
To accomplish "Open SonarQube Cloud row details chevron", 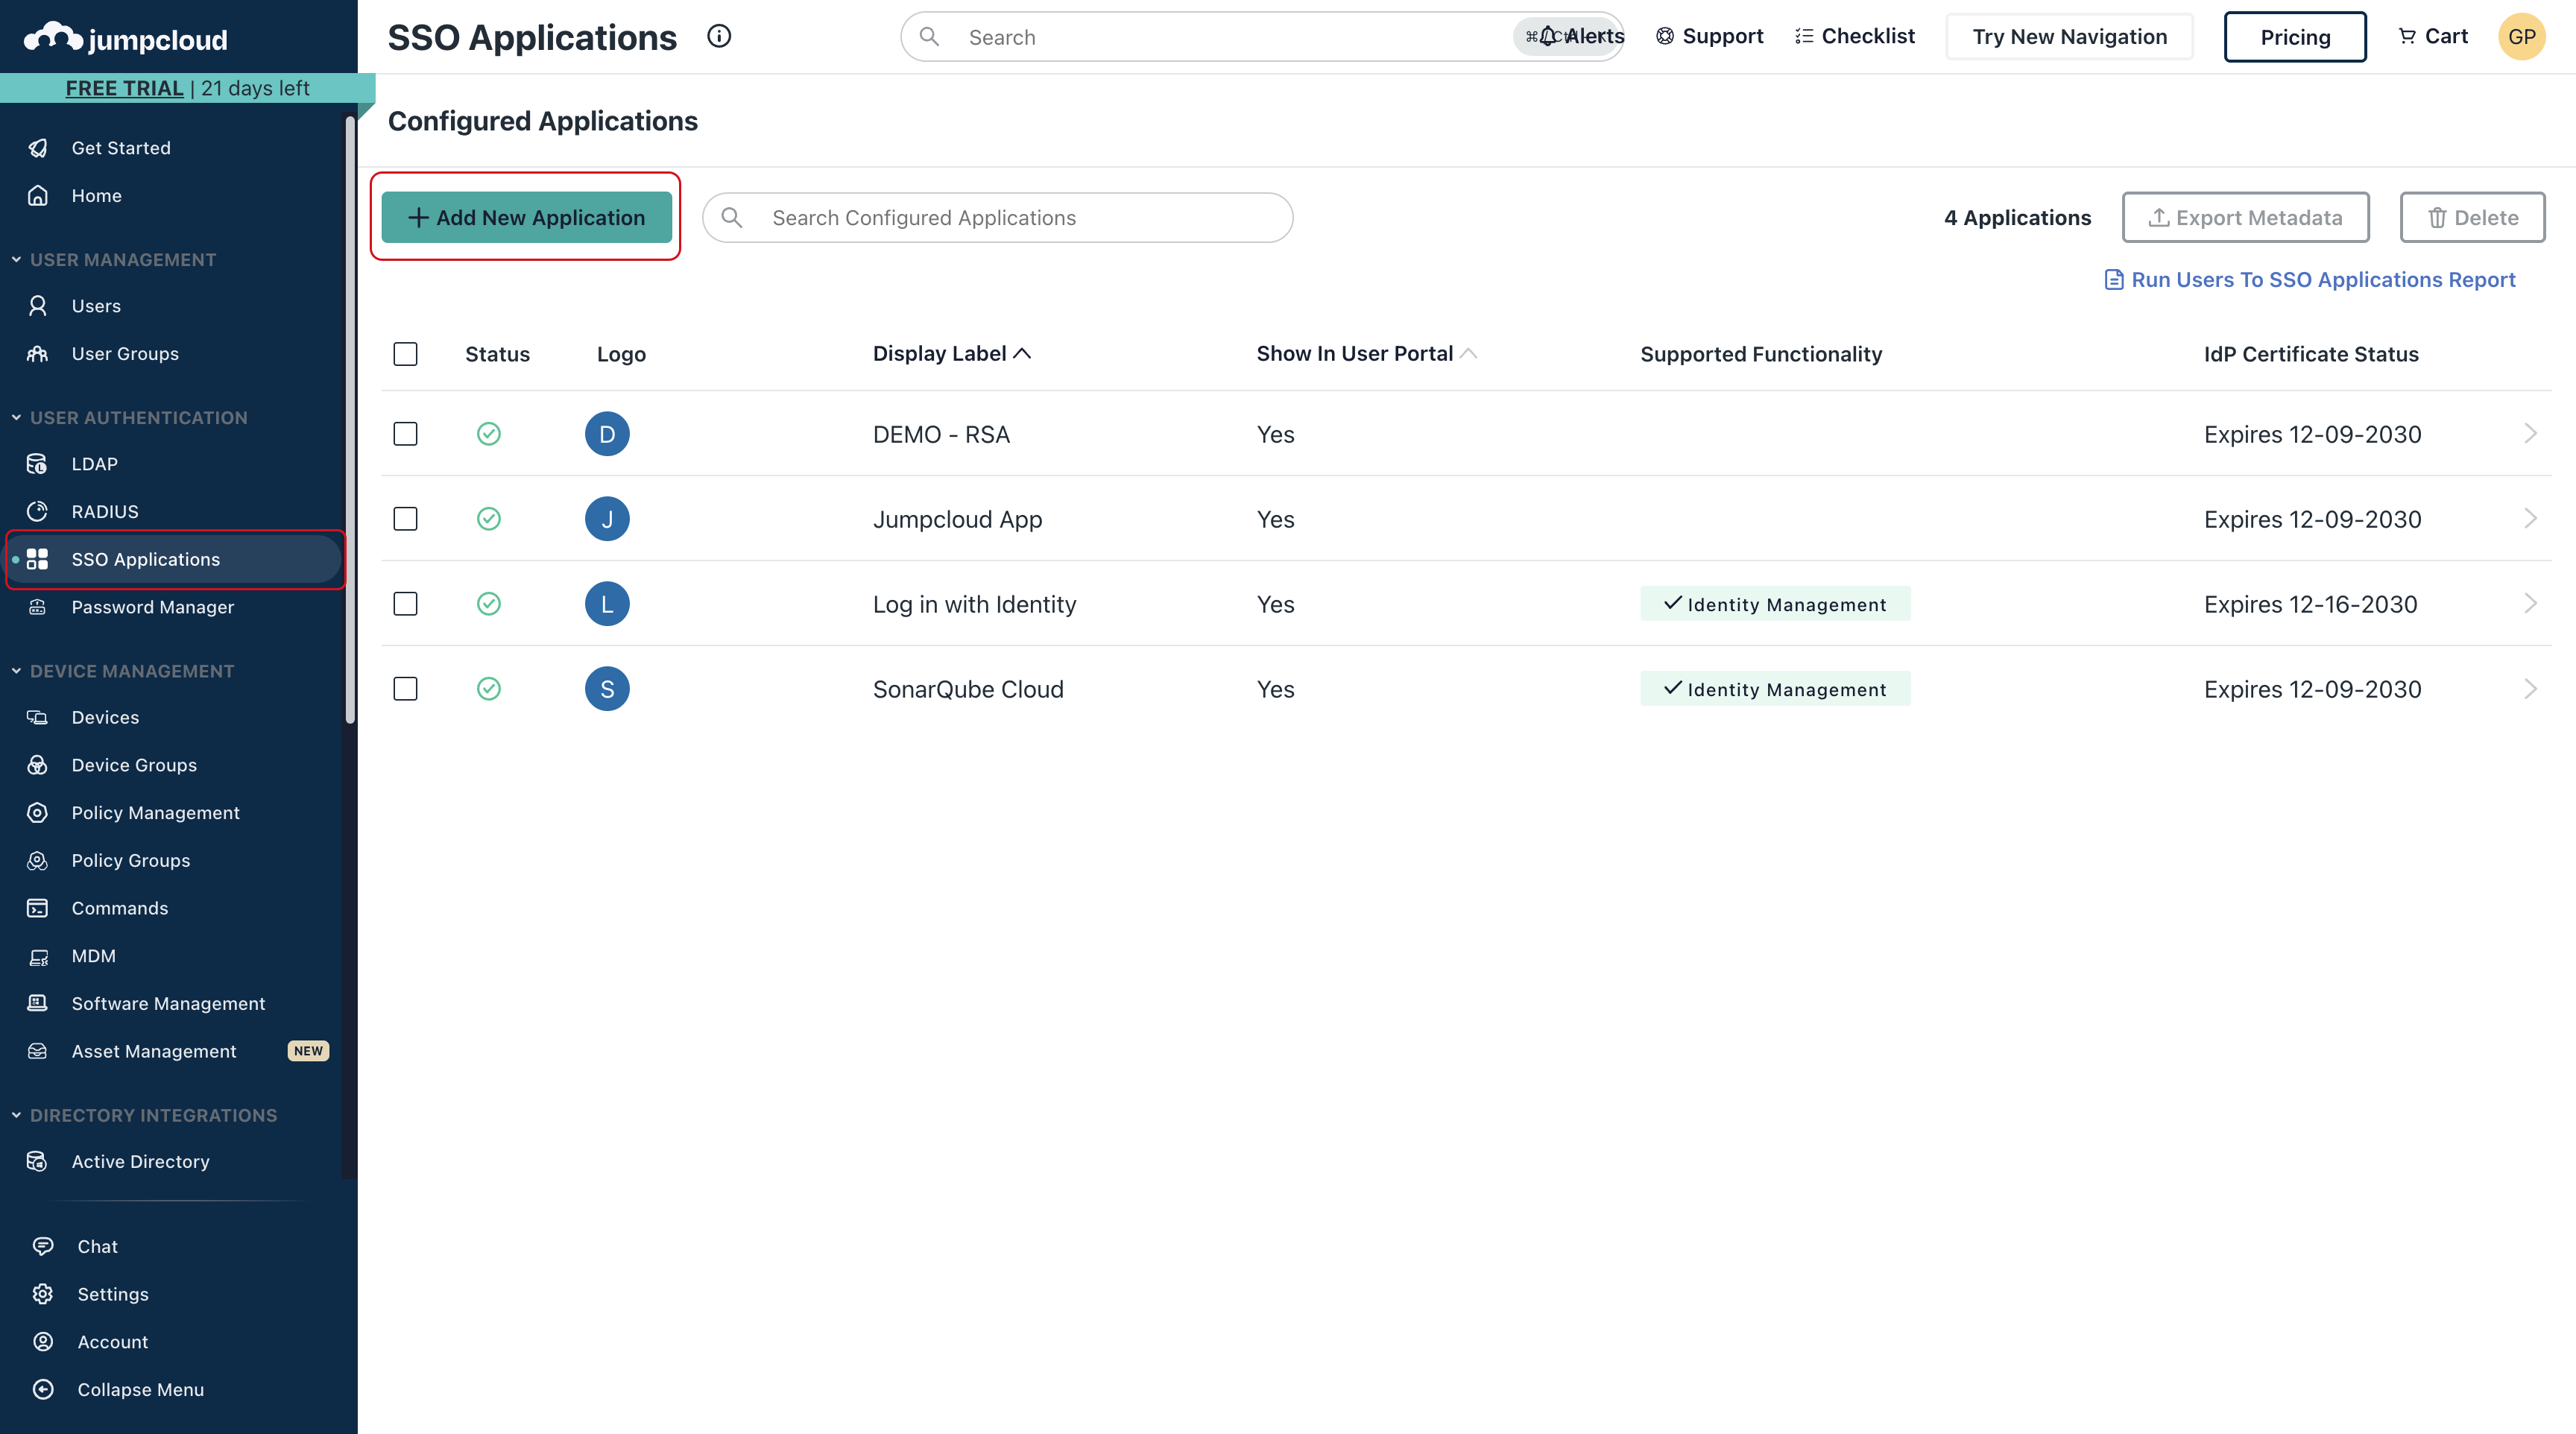I will 2530,688.
